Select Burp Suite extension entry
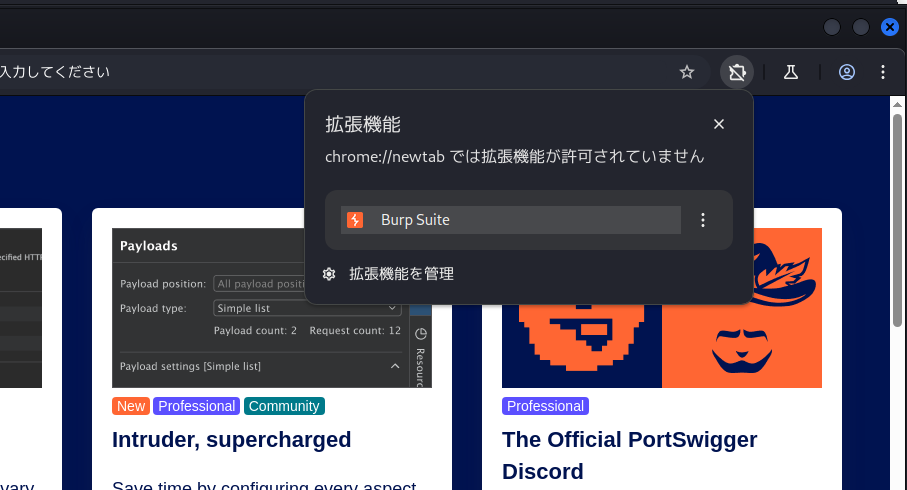The image size is (907, 490). pyautogui.click(x=511, y=220)
